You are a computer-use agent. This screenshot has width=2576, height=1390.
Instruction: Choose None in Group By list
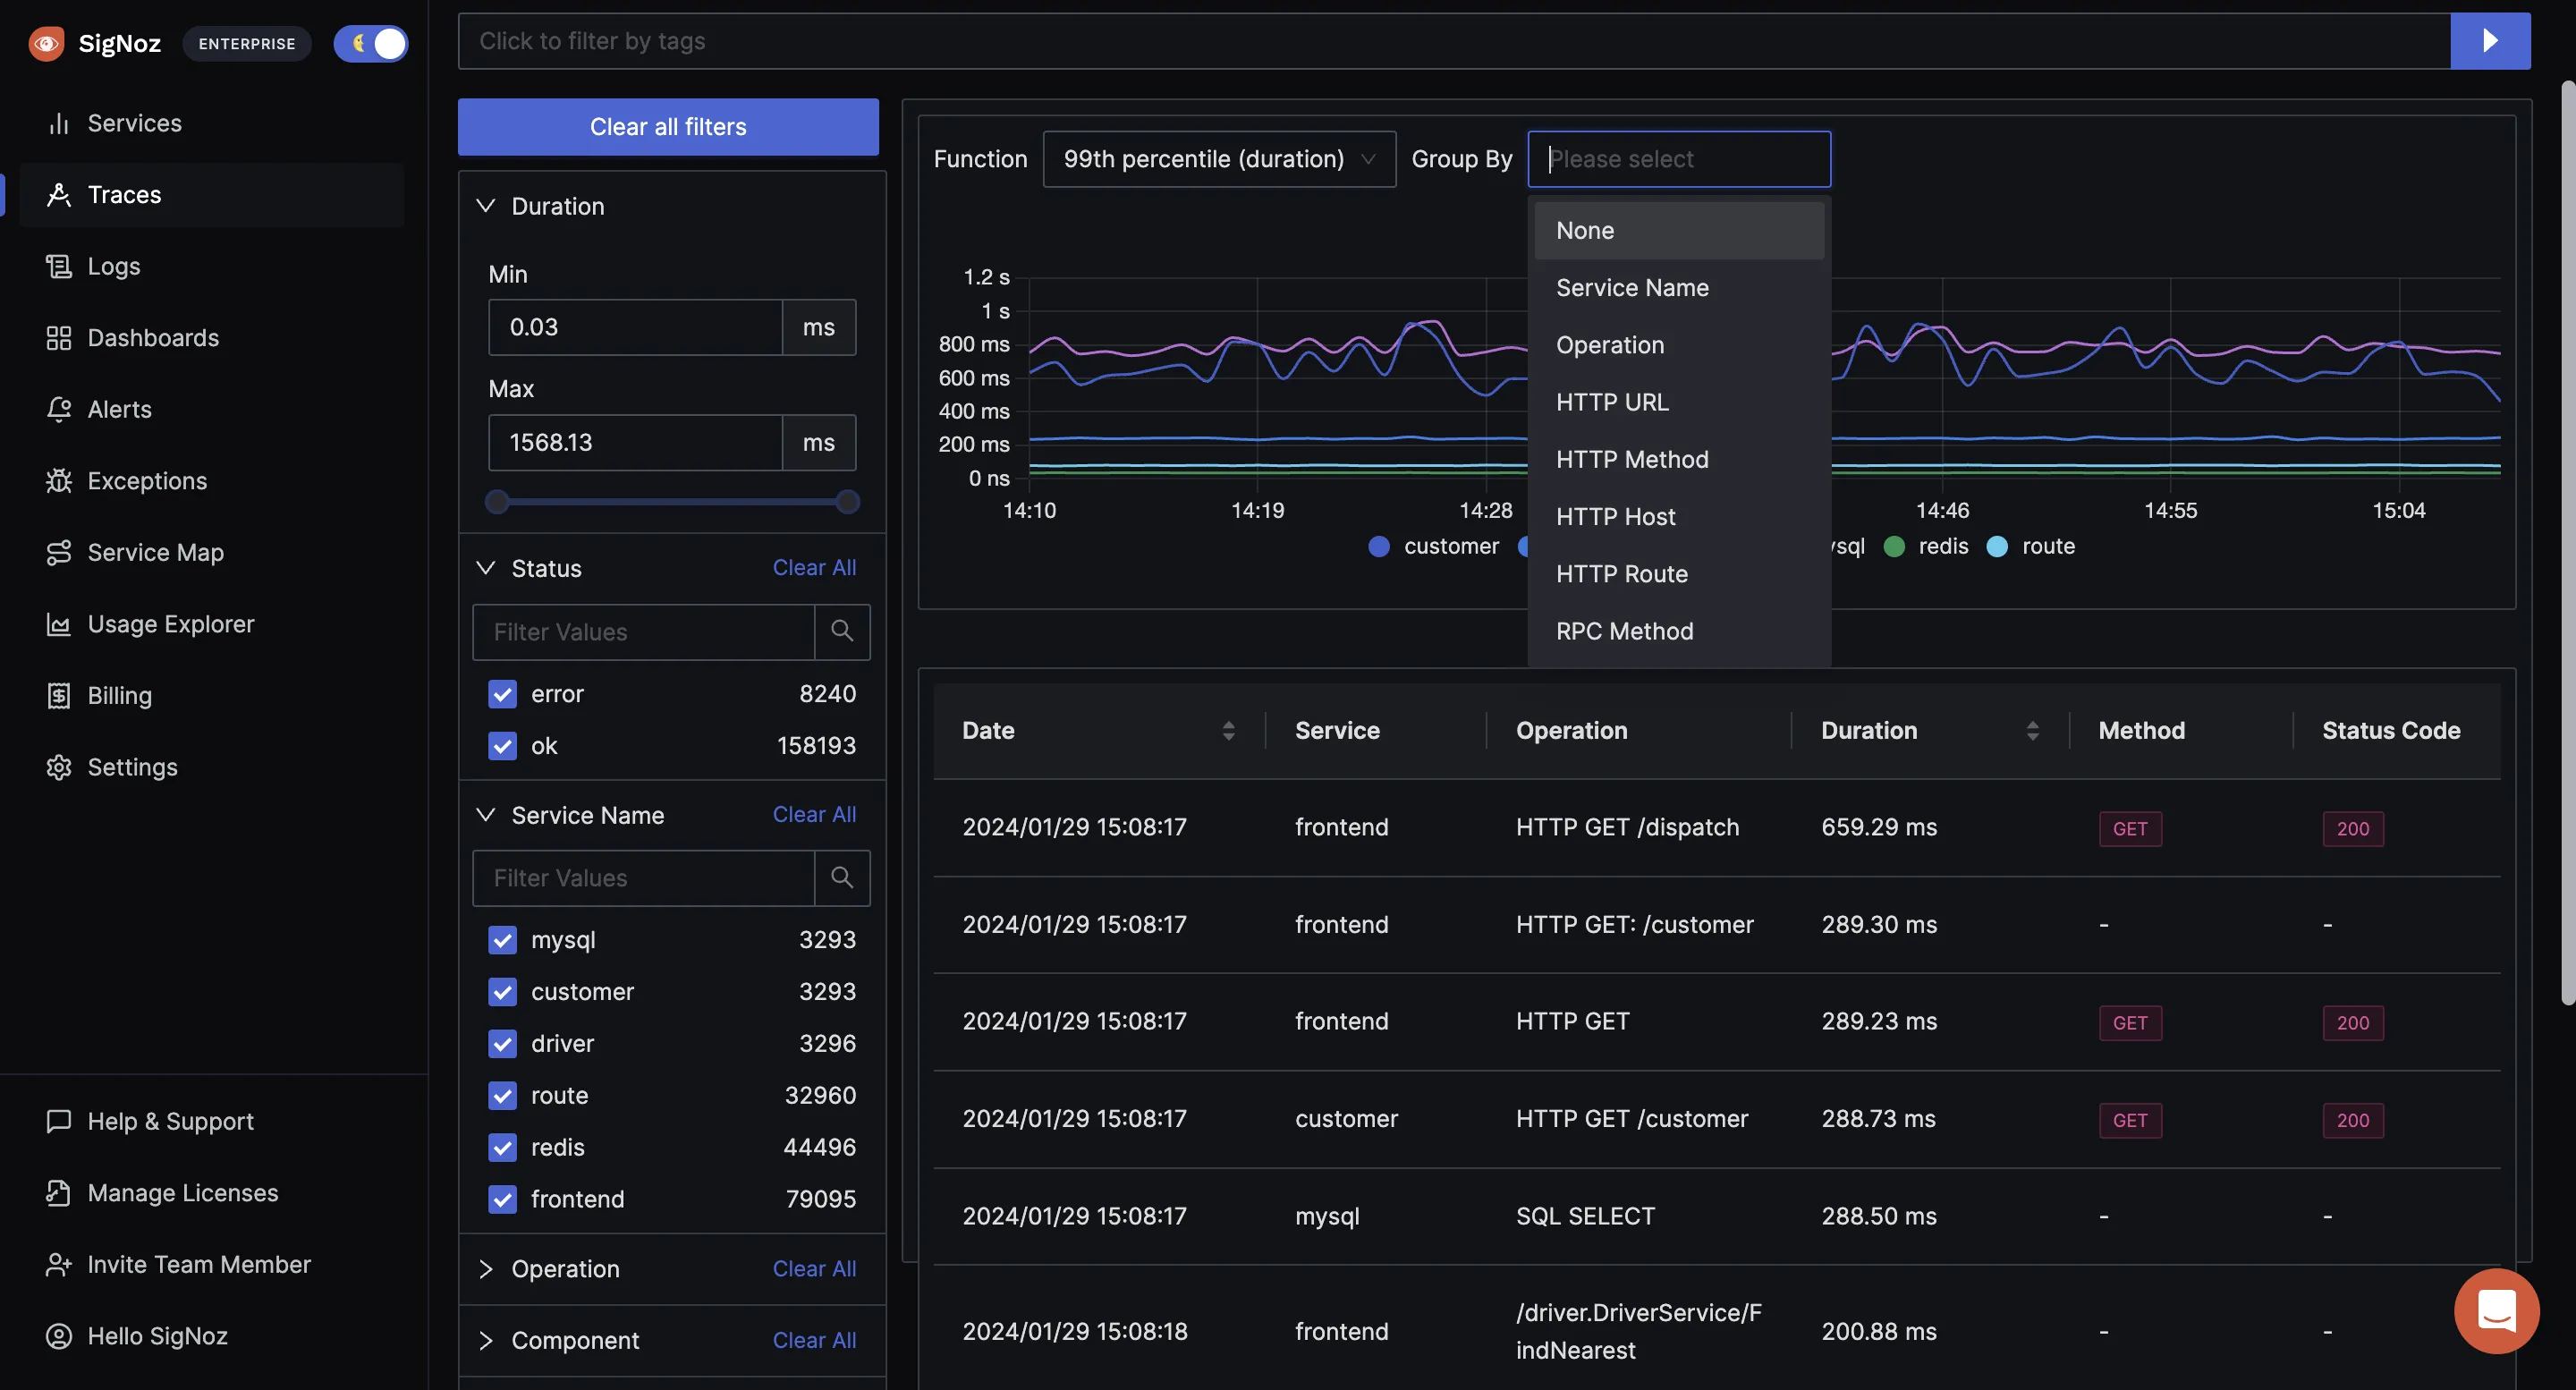(x=1679, y=231)
